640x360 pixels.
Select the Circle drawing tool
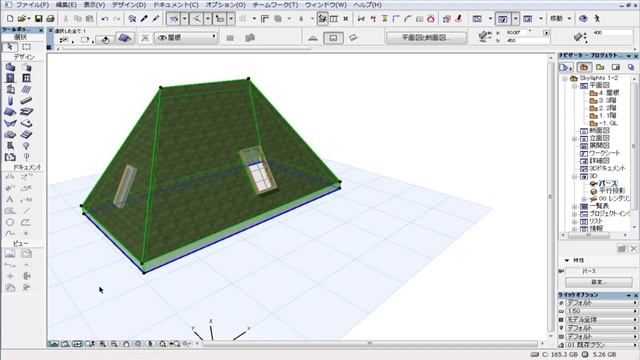point(10,222)
